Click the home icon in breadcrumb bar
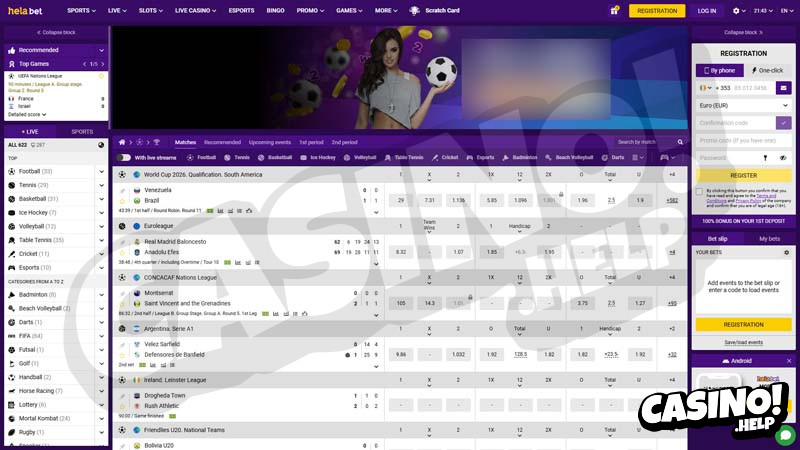The image size is (800, 450). [122, 142]
